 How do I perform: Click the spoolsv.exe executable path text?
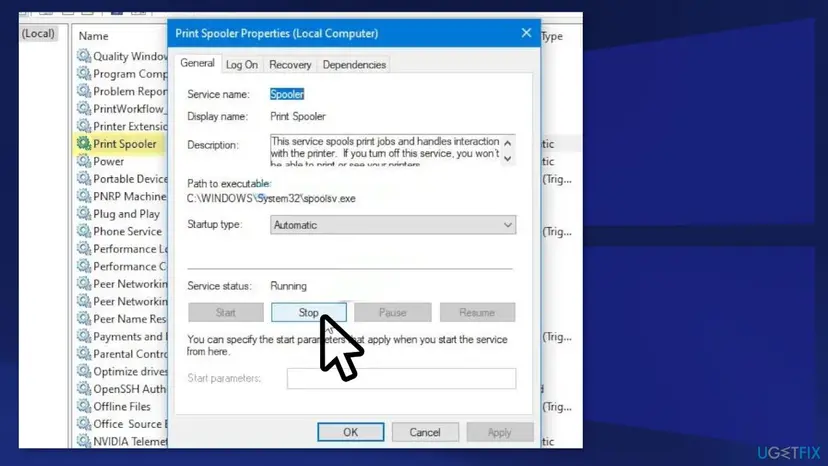tap(271, 199)
